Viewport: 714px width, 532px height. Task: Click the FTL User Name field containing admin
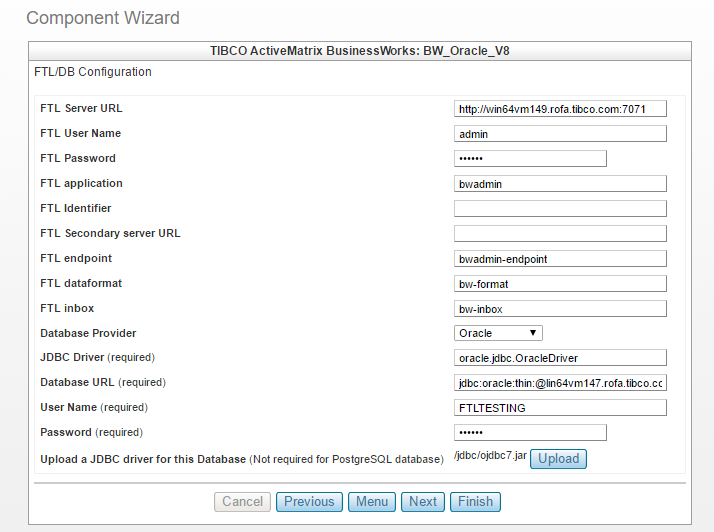point(560,134)
